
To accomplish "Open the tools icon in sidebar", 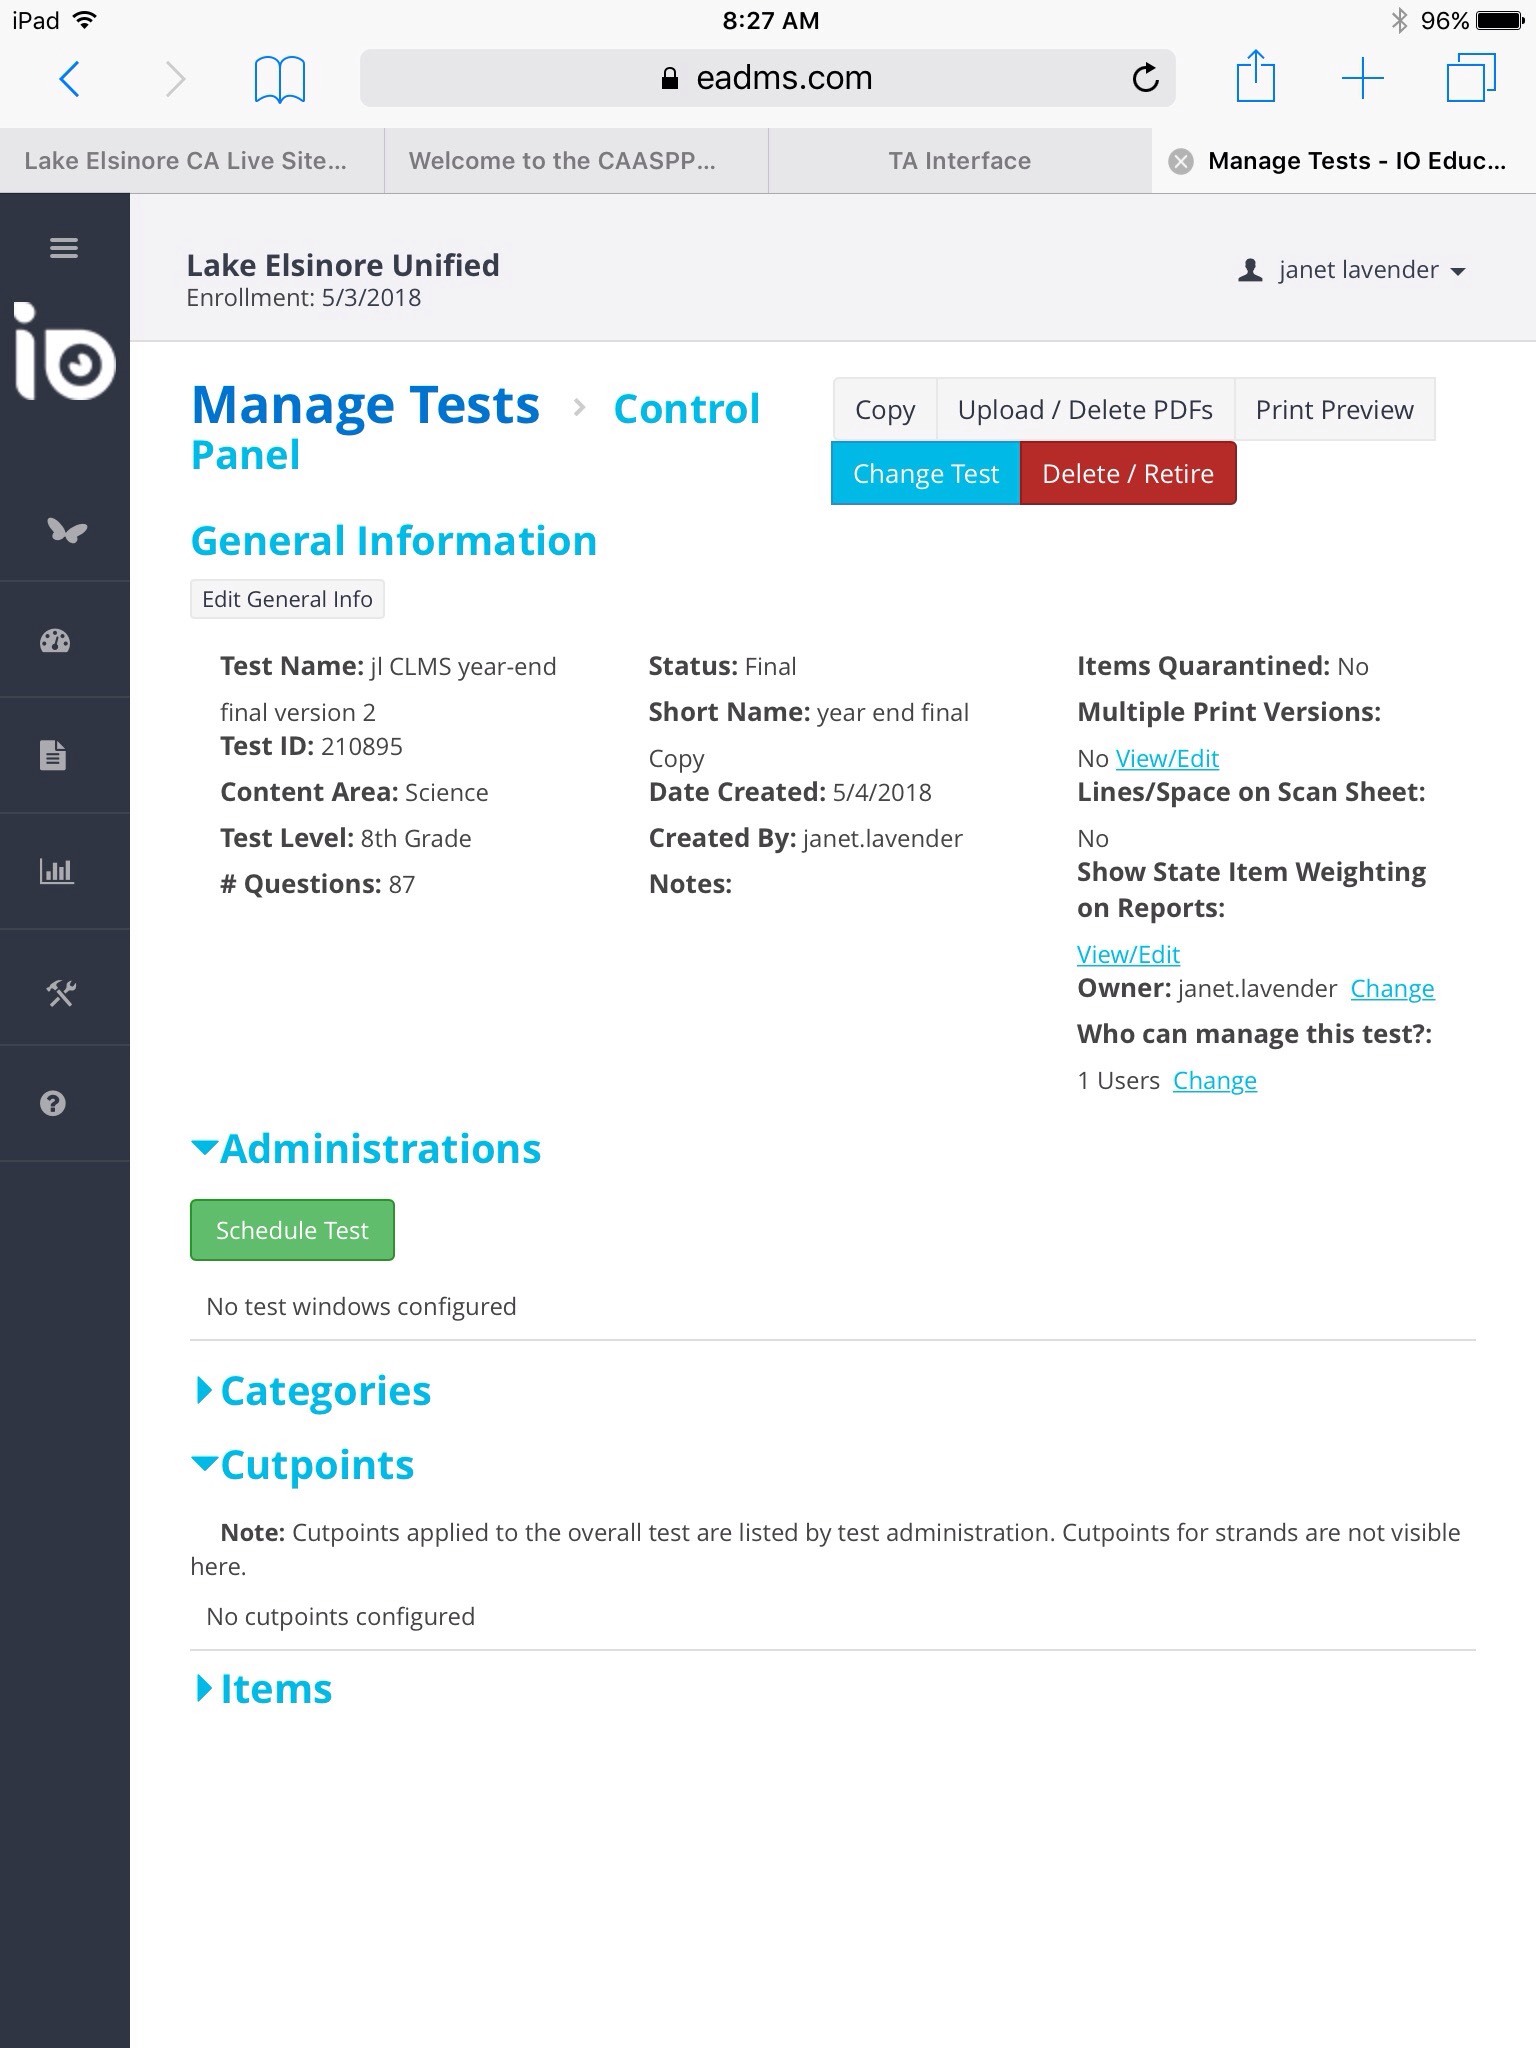I will [61, 993].
